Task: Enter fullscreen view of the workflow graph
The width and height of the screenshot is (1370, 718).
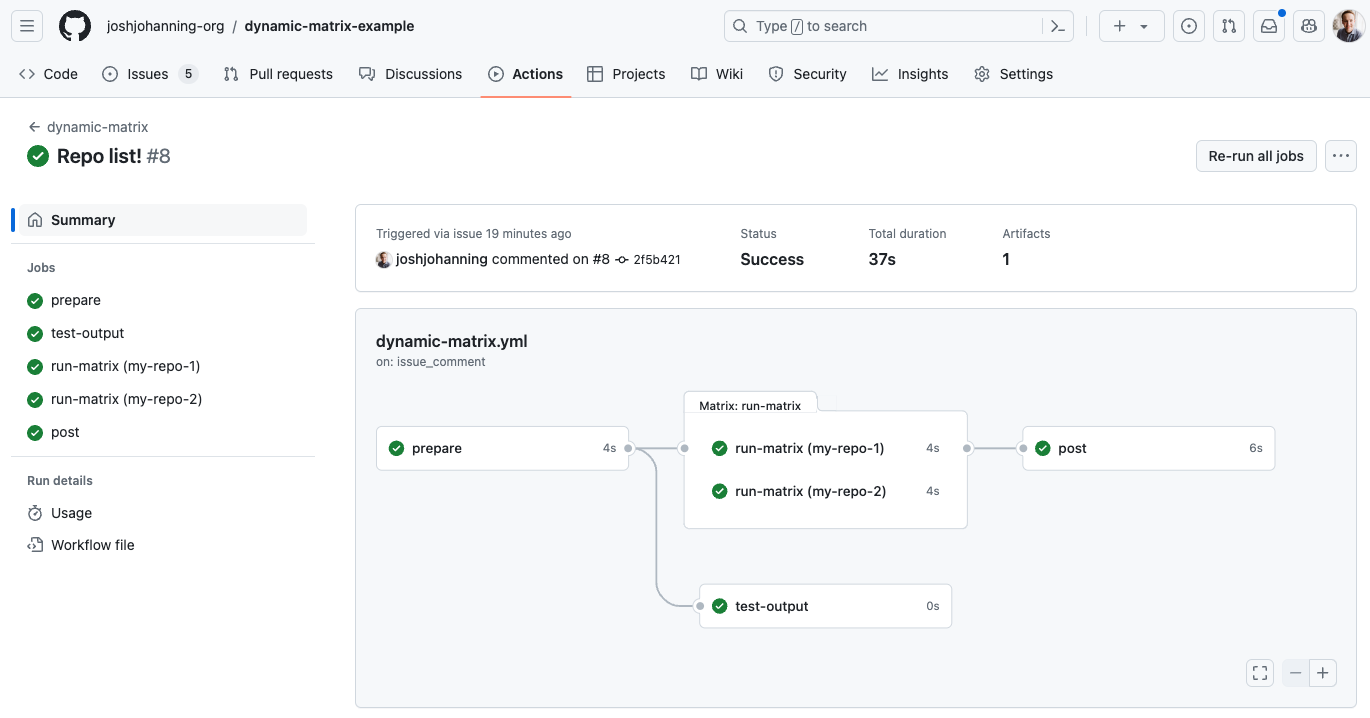Action: coord(1259,672)
